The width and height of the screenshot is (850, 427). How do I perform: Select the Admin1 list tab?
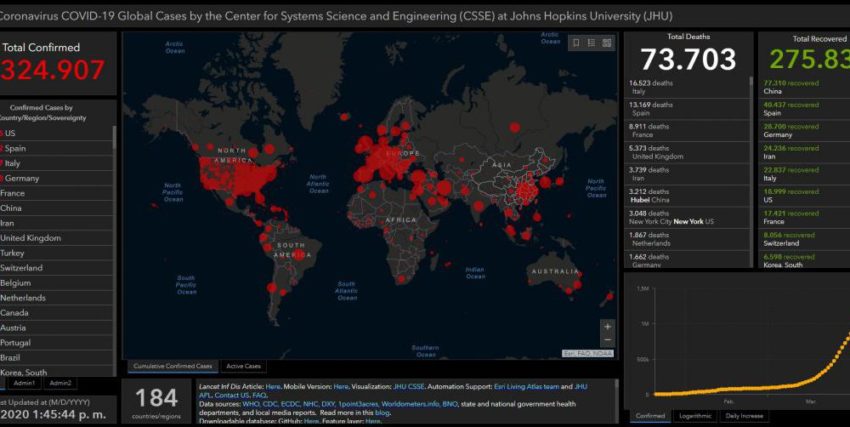click(x=24, y=383)
